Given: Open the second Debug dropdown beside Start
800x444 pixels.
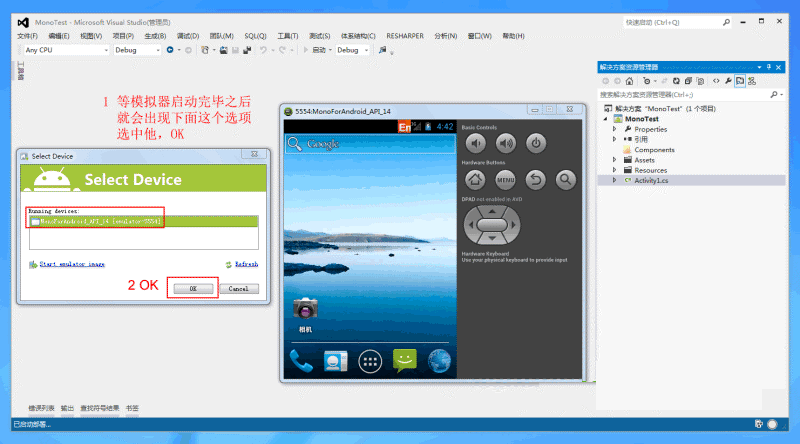Looking at the screenshot, I should [x=353, y=50].
